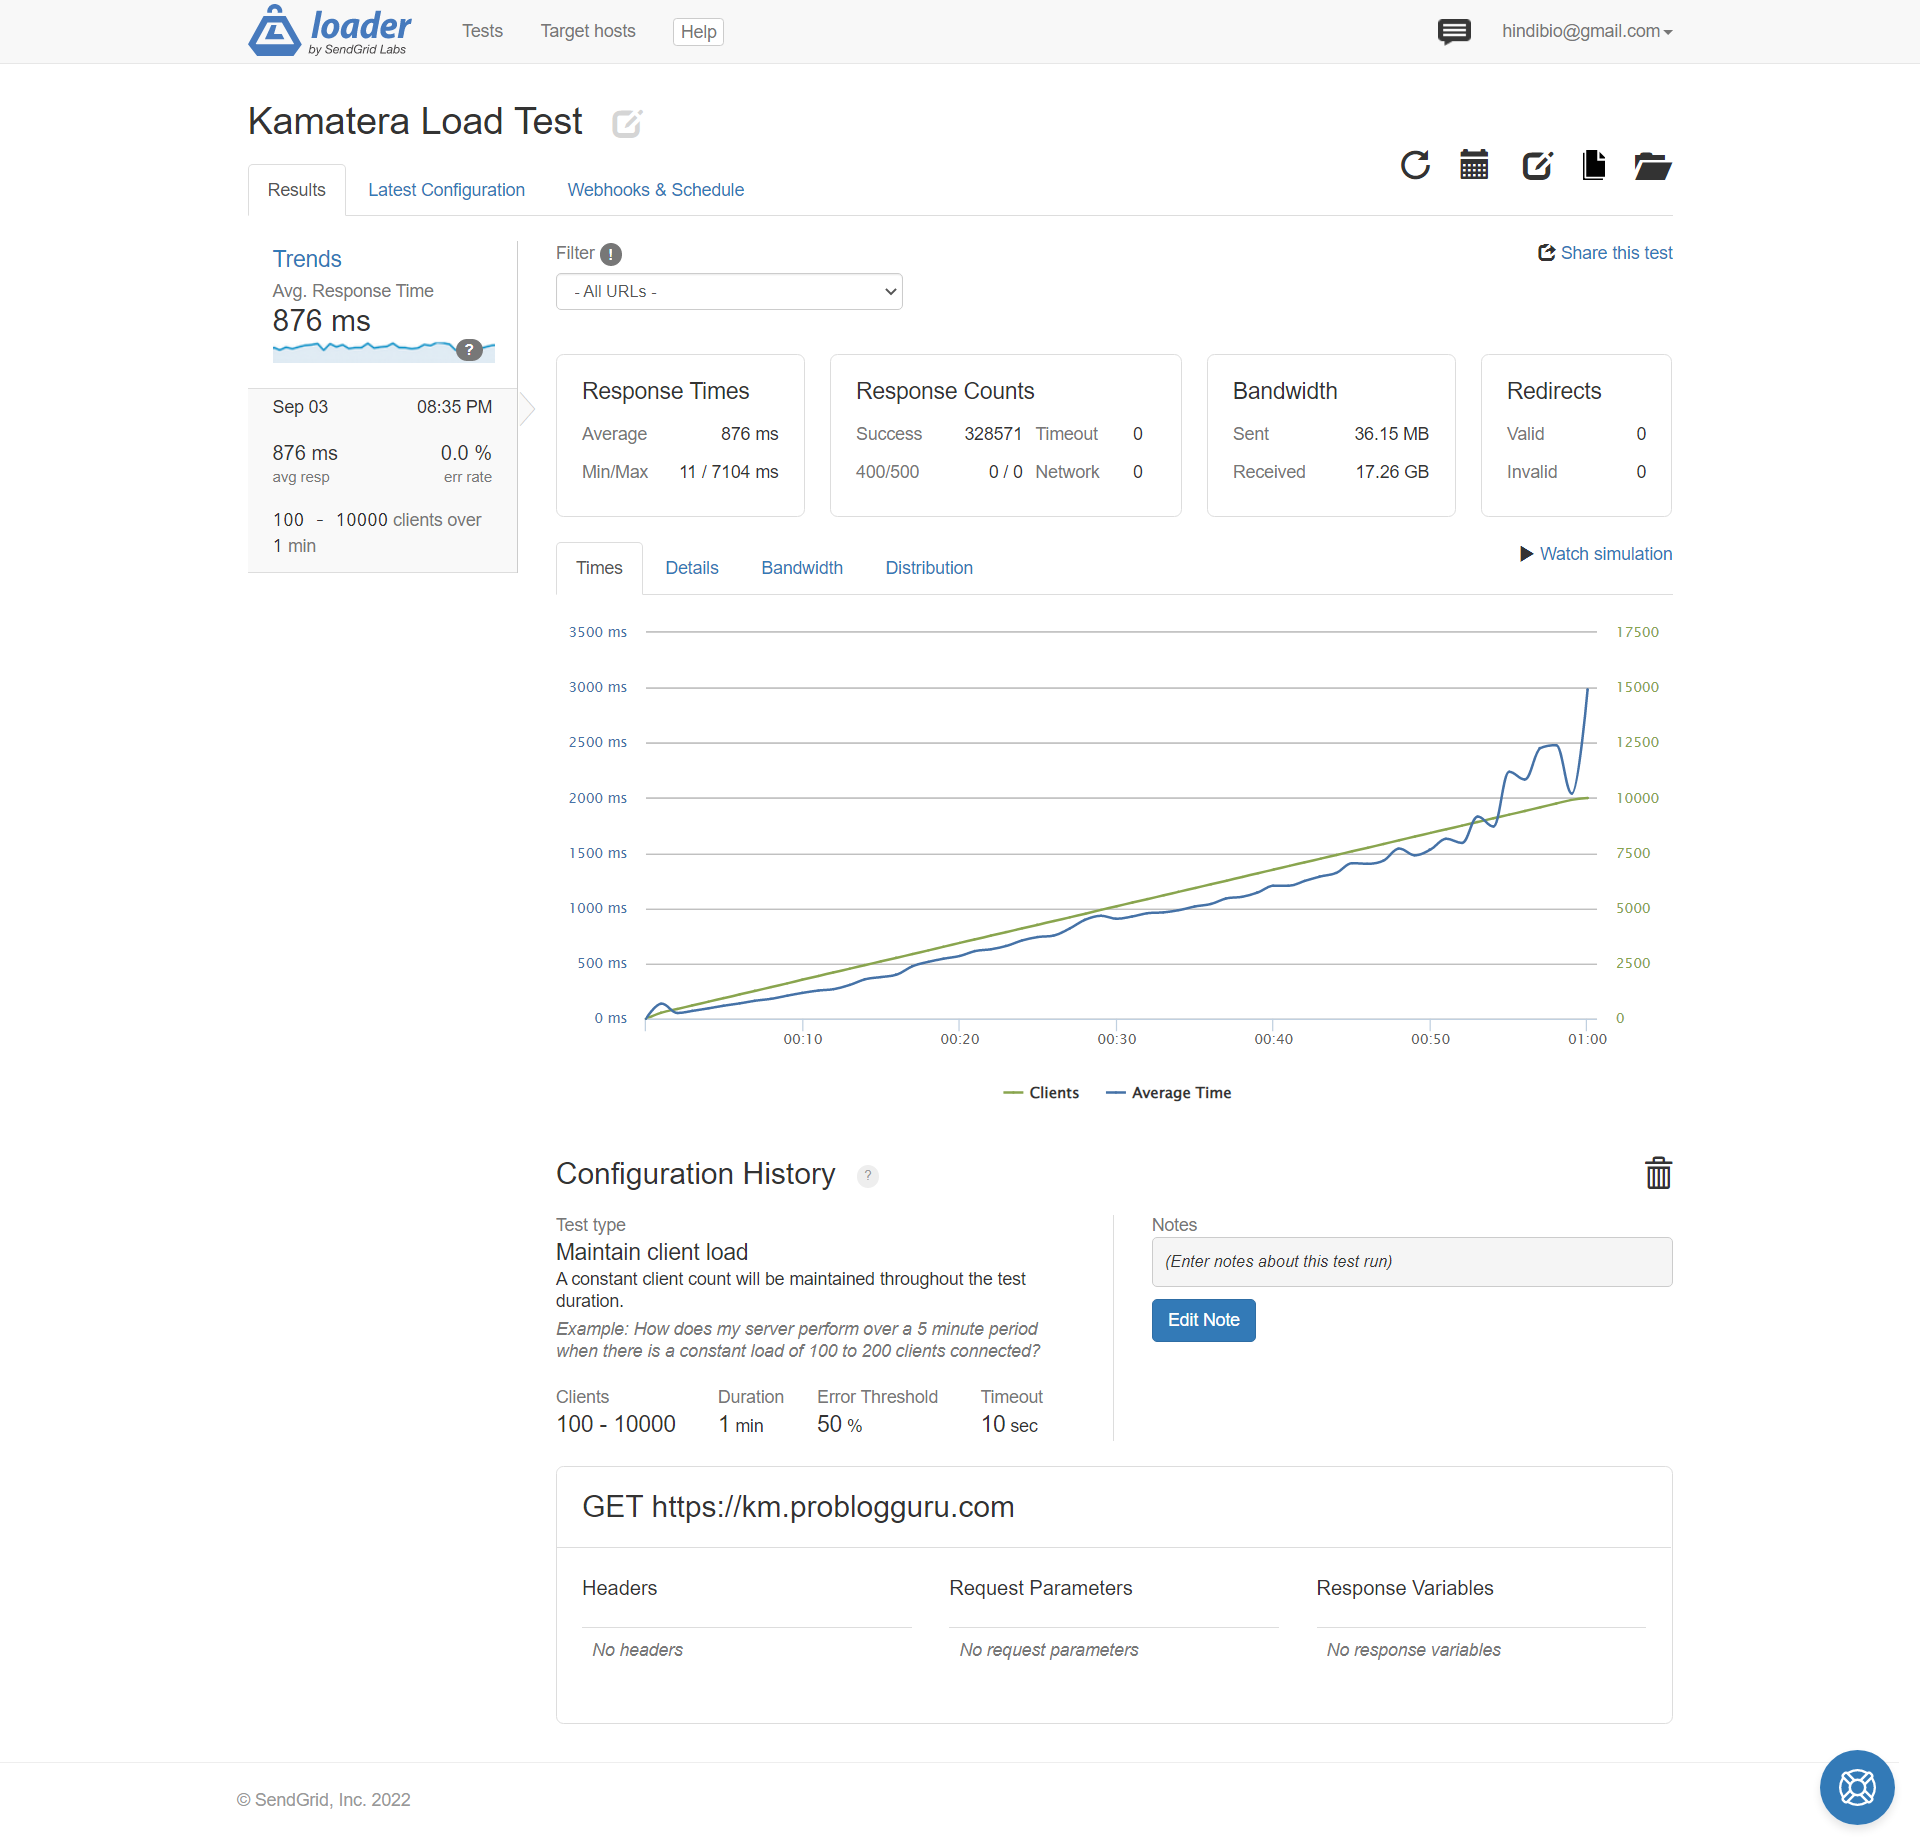
Task: Click edit icon beside Kamatera Load Test title
Action: point(627,123)
